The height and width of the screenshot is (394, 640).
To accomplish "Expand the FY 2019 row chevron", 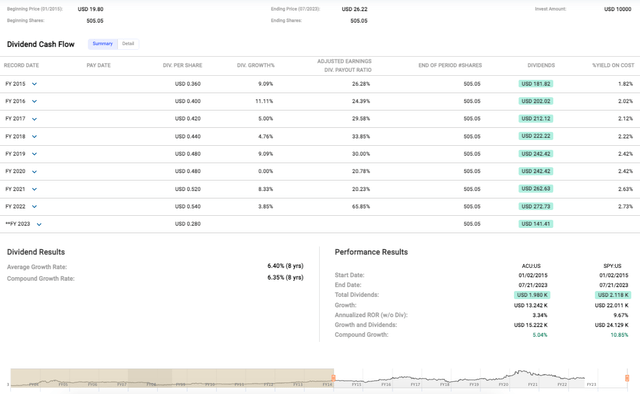I will tap(34, 154).
